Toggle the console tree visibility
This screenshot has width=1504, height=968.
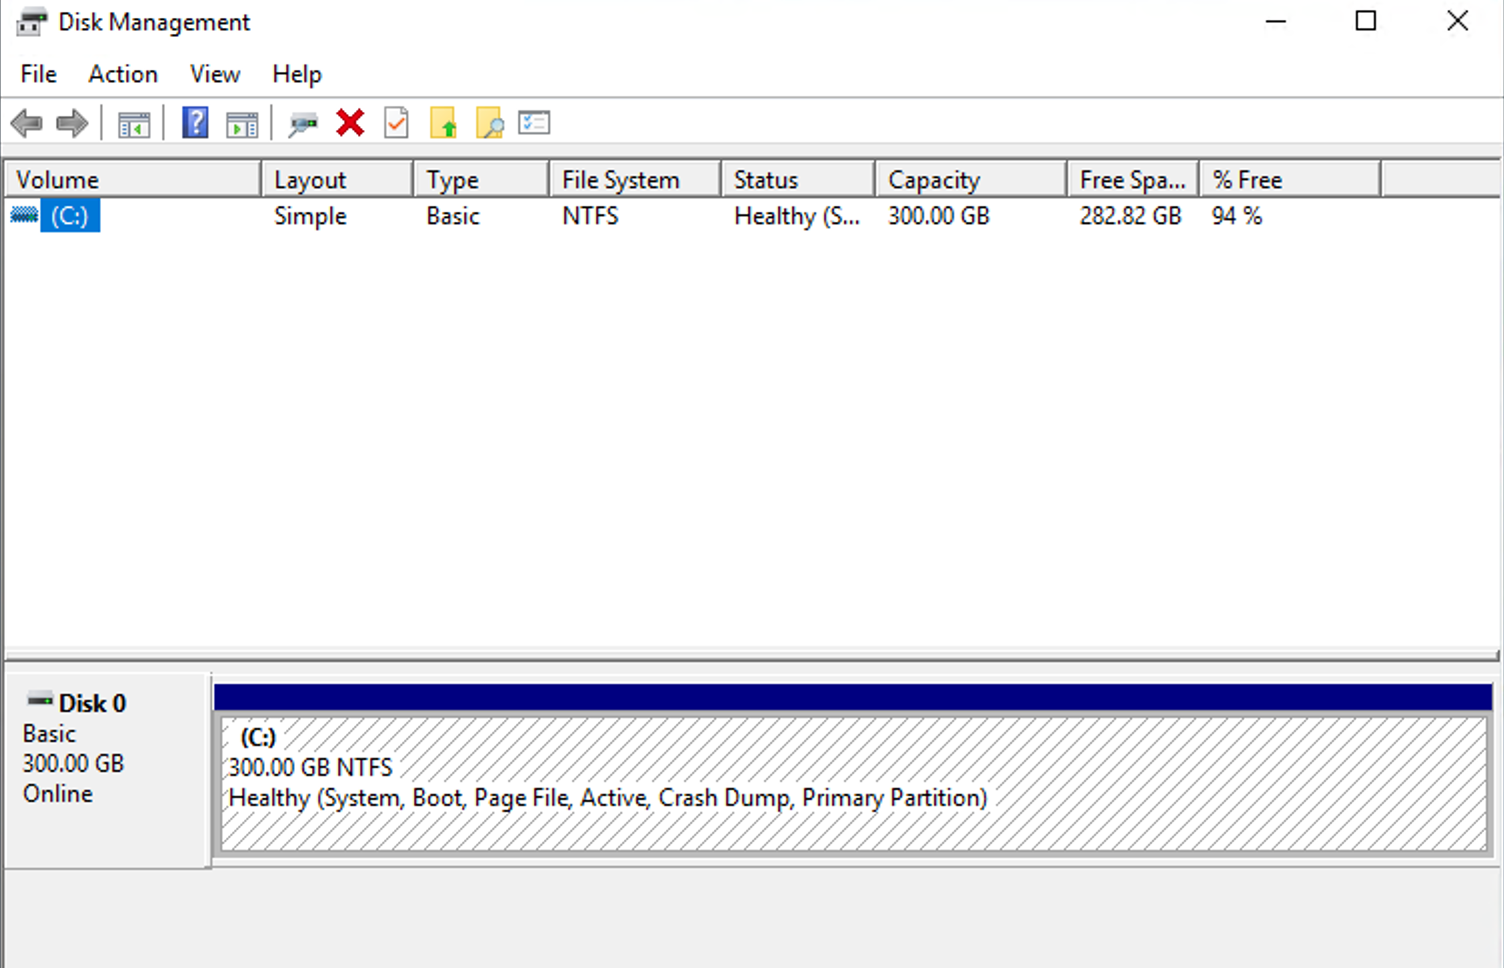tap(134, 122)
